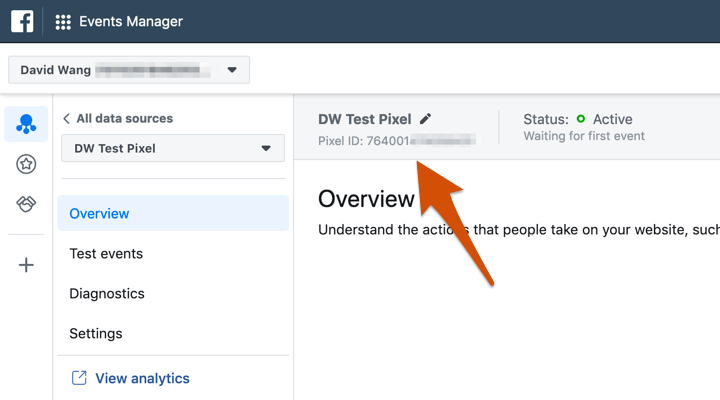Image resolution: width=720 pixels, height=400 pixels.
Task: Open partner integrations handshake icon
Action: [x=26, y=204]
